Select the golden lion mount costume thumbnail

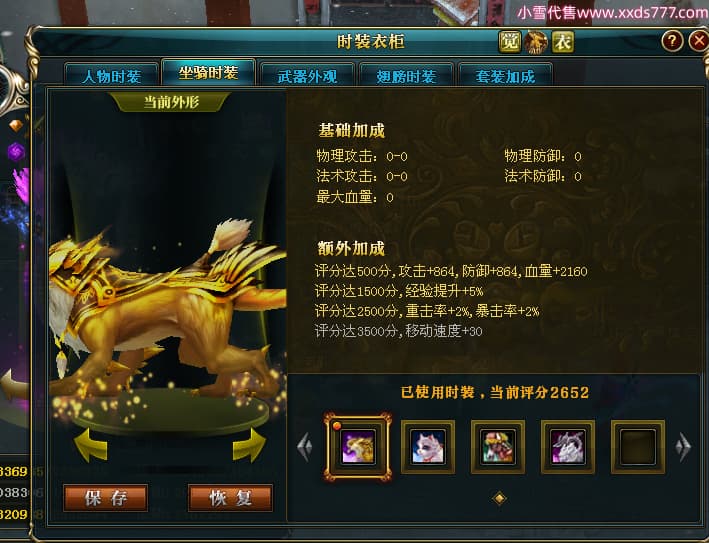(358, 447)
